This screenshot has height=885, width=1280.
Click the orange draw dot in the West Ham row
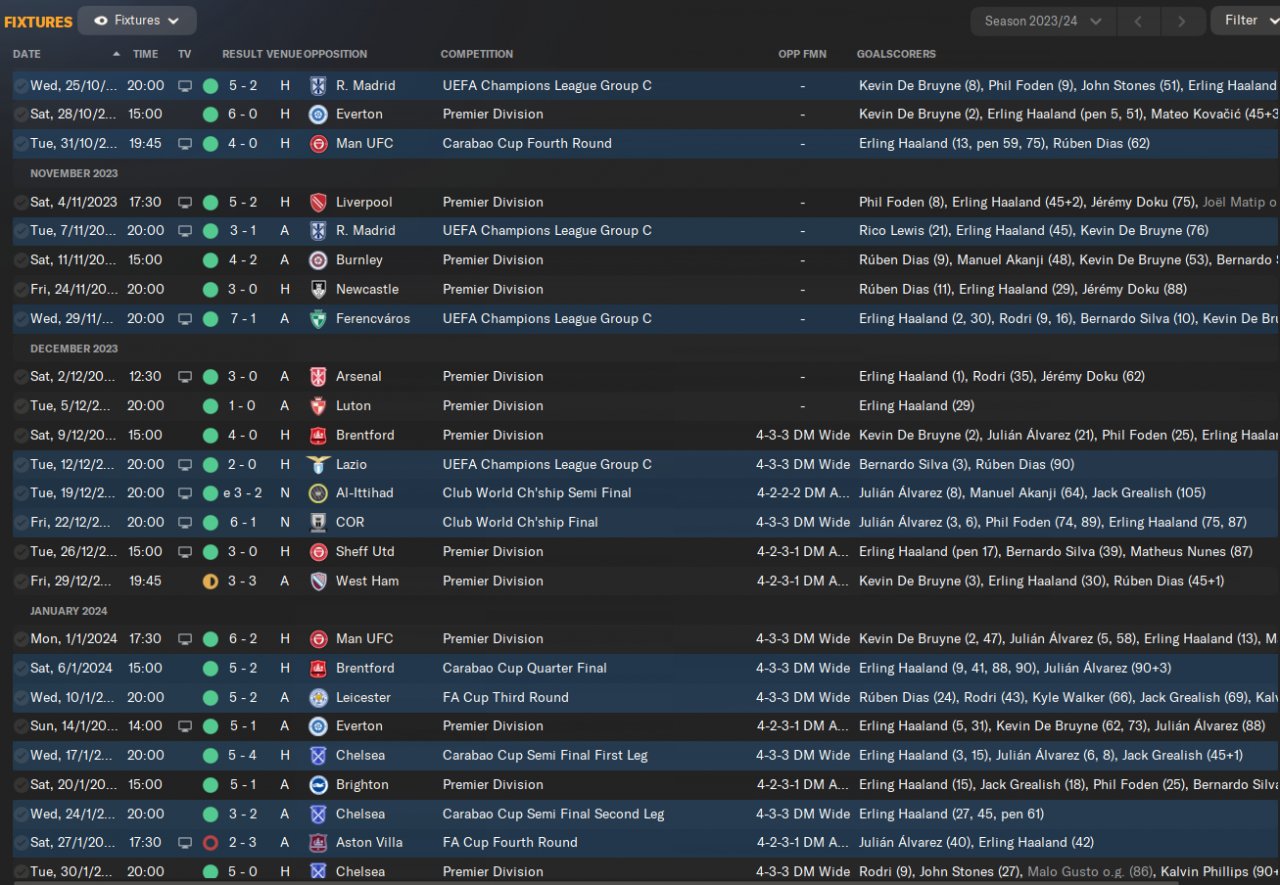(x=210, y=581)
